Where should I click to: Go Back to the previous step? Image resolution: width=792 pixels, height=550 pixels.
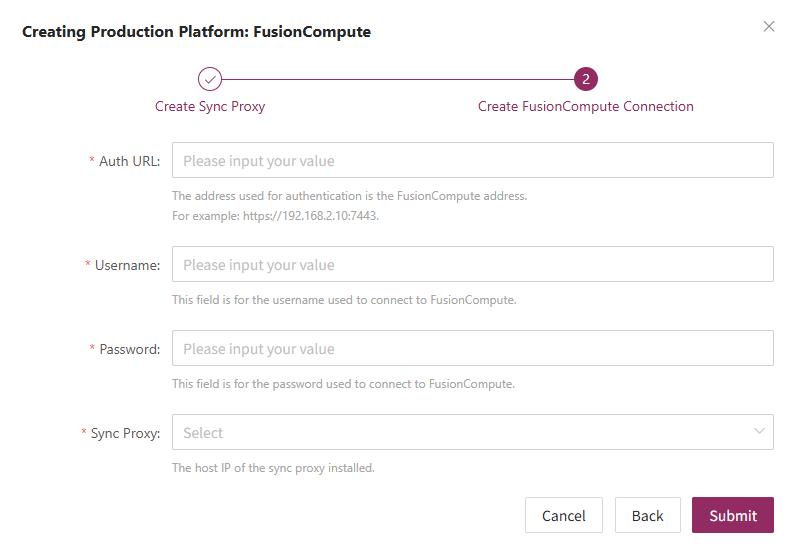point(648,515)
